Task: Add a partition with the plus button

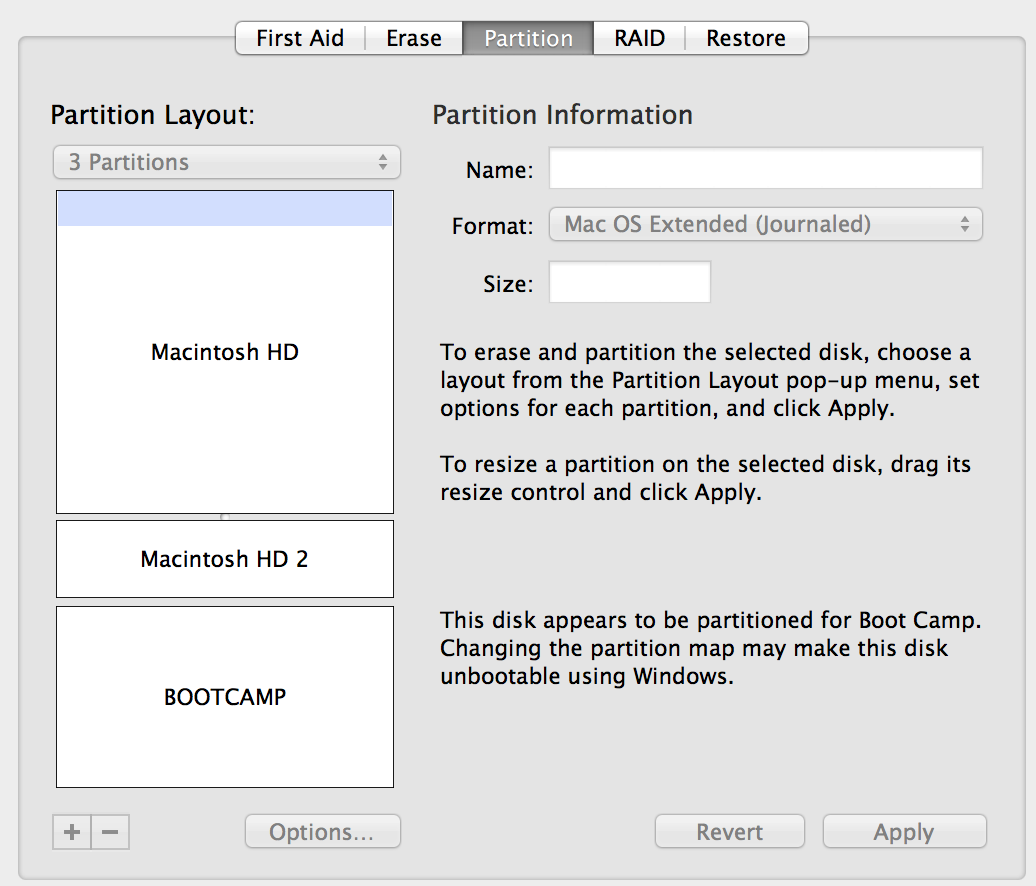Action: coord(72,832)
